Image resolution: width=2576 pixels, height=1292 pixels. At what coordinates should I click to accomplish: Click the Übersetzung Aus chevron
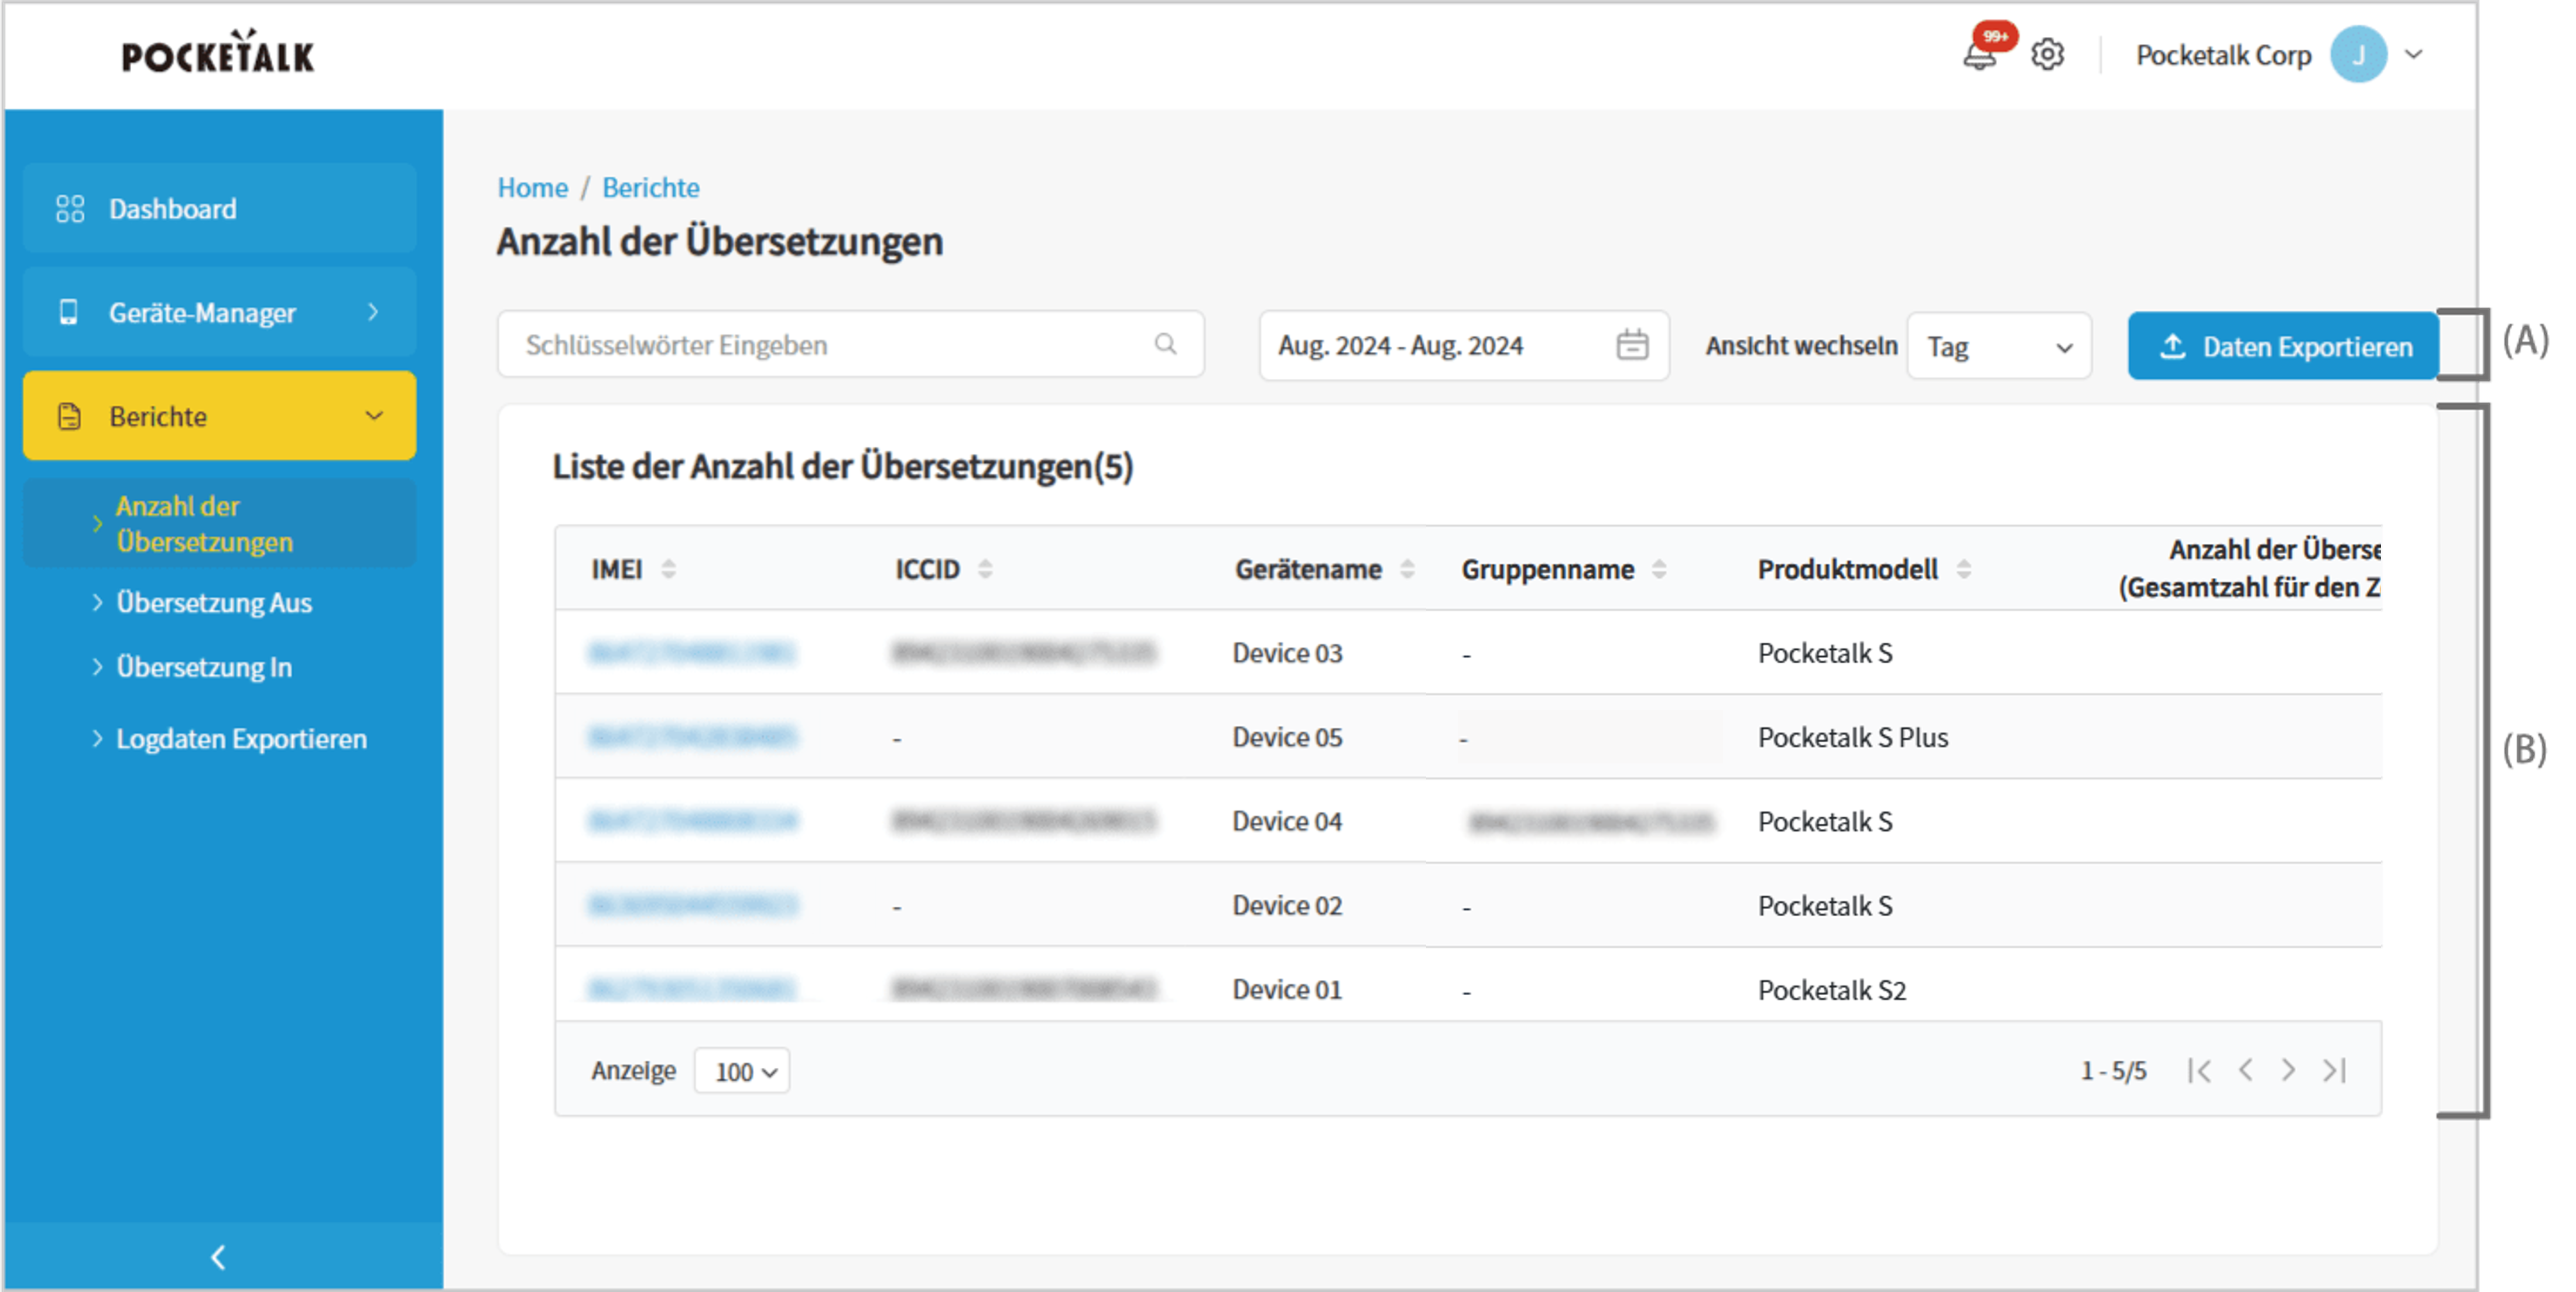coord(97,602)
